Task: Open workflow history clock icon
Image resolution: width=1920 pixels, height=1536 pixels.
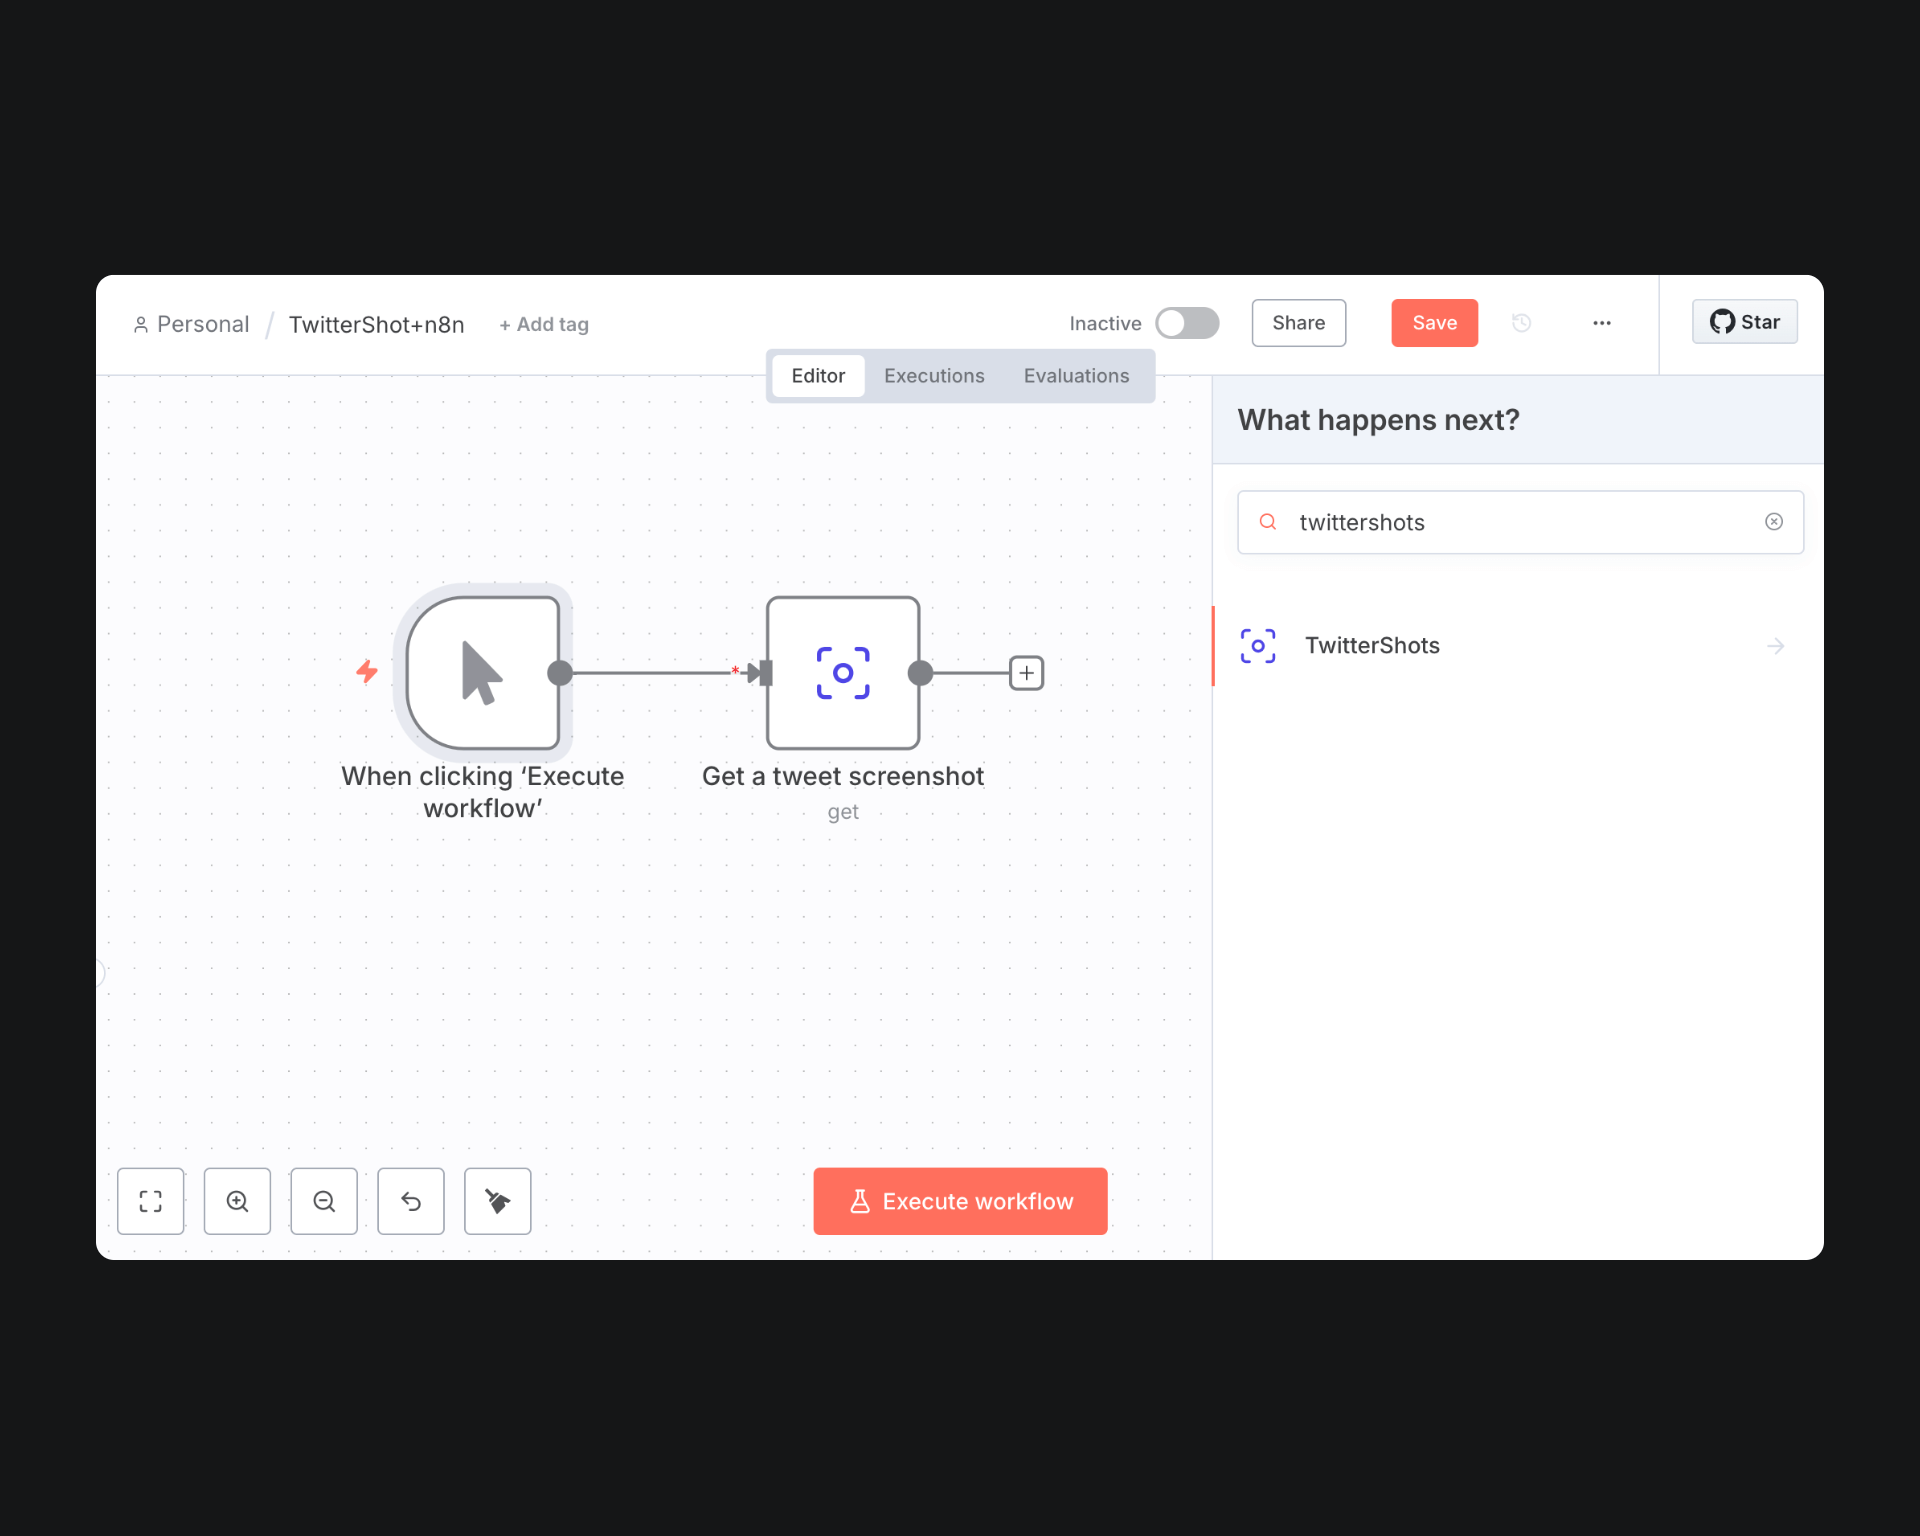Action: [x=1521, y=323]
